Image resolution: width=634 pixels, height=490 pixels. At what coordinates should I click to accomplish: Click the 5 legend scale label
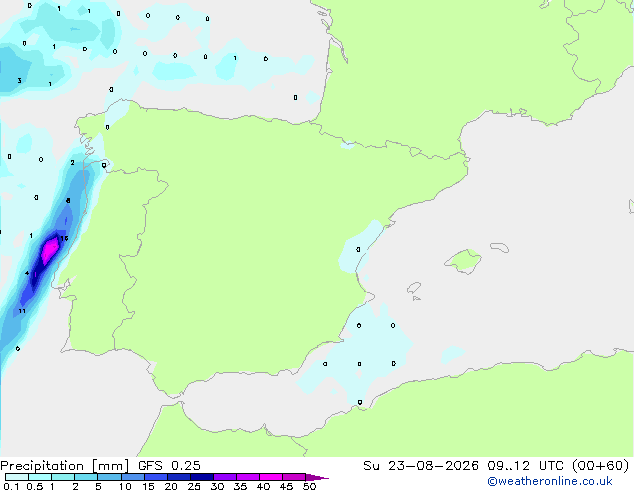point(98,486)
